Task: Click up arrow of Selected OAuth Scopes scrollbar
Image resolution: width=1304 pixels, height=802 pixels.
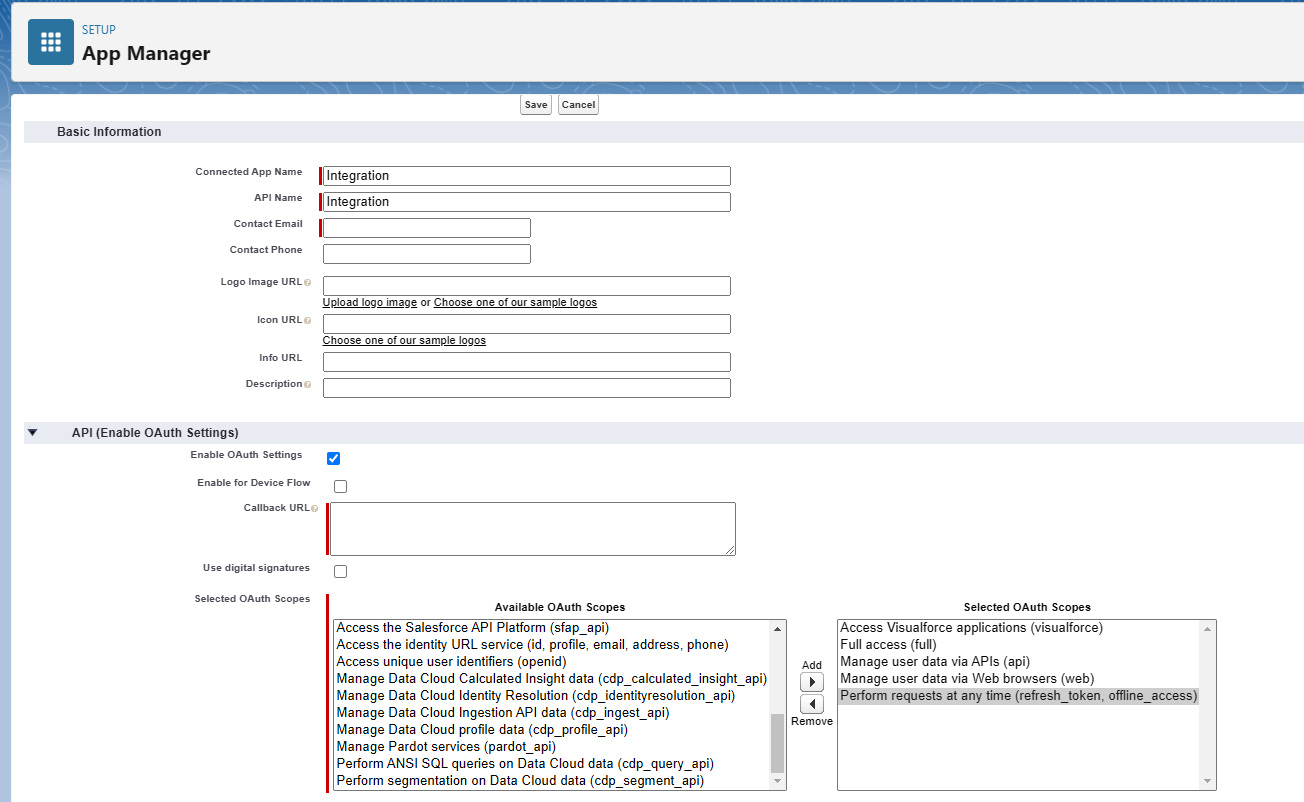Action: coord(1208,629)
